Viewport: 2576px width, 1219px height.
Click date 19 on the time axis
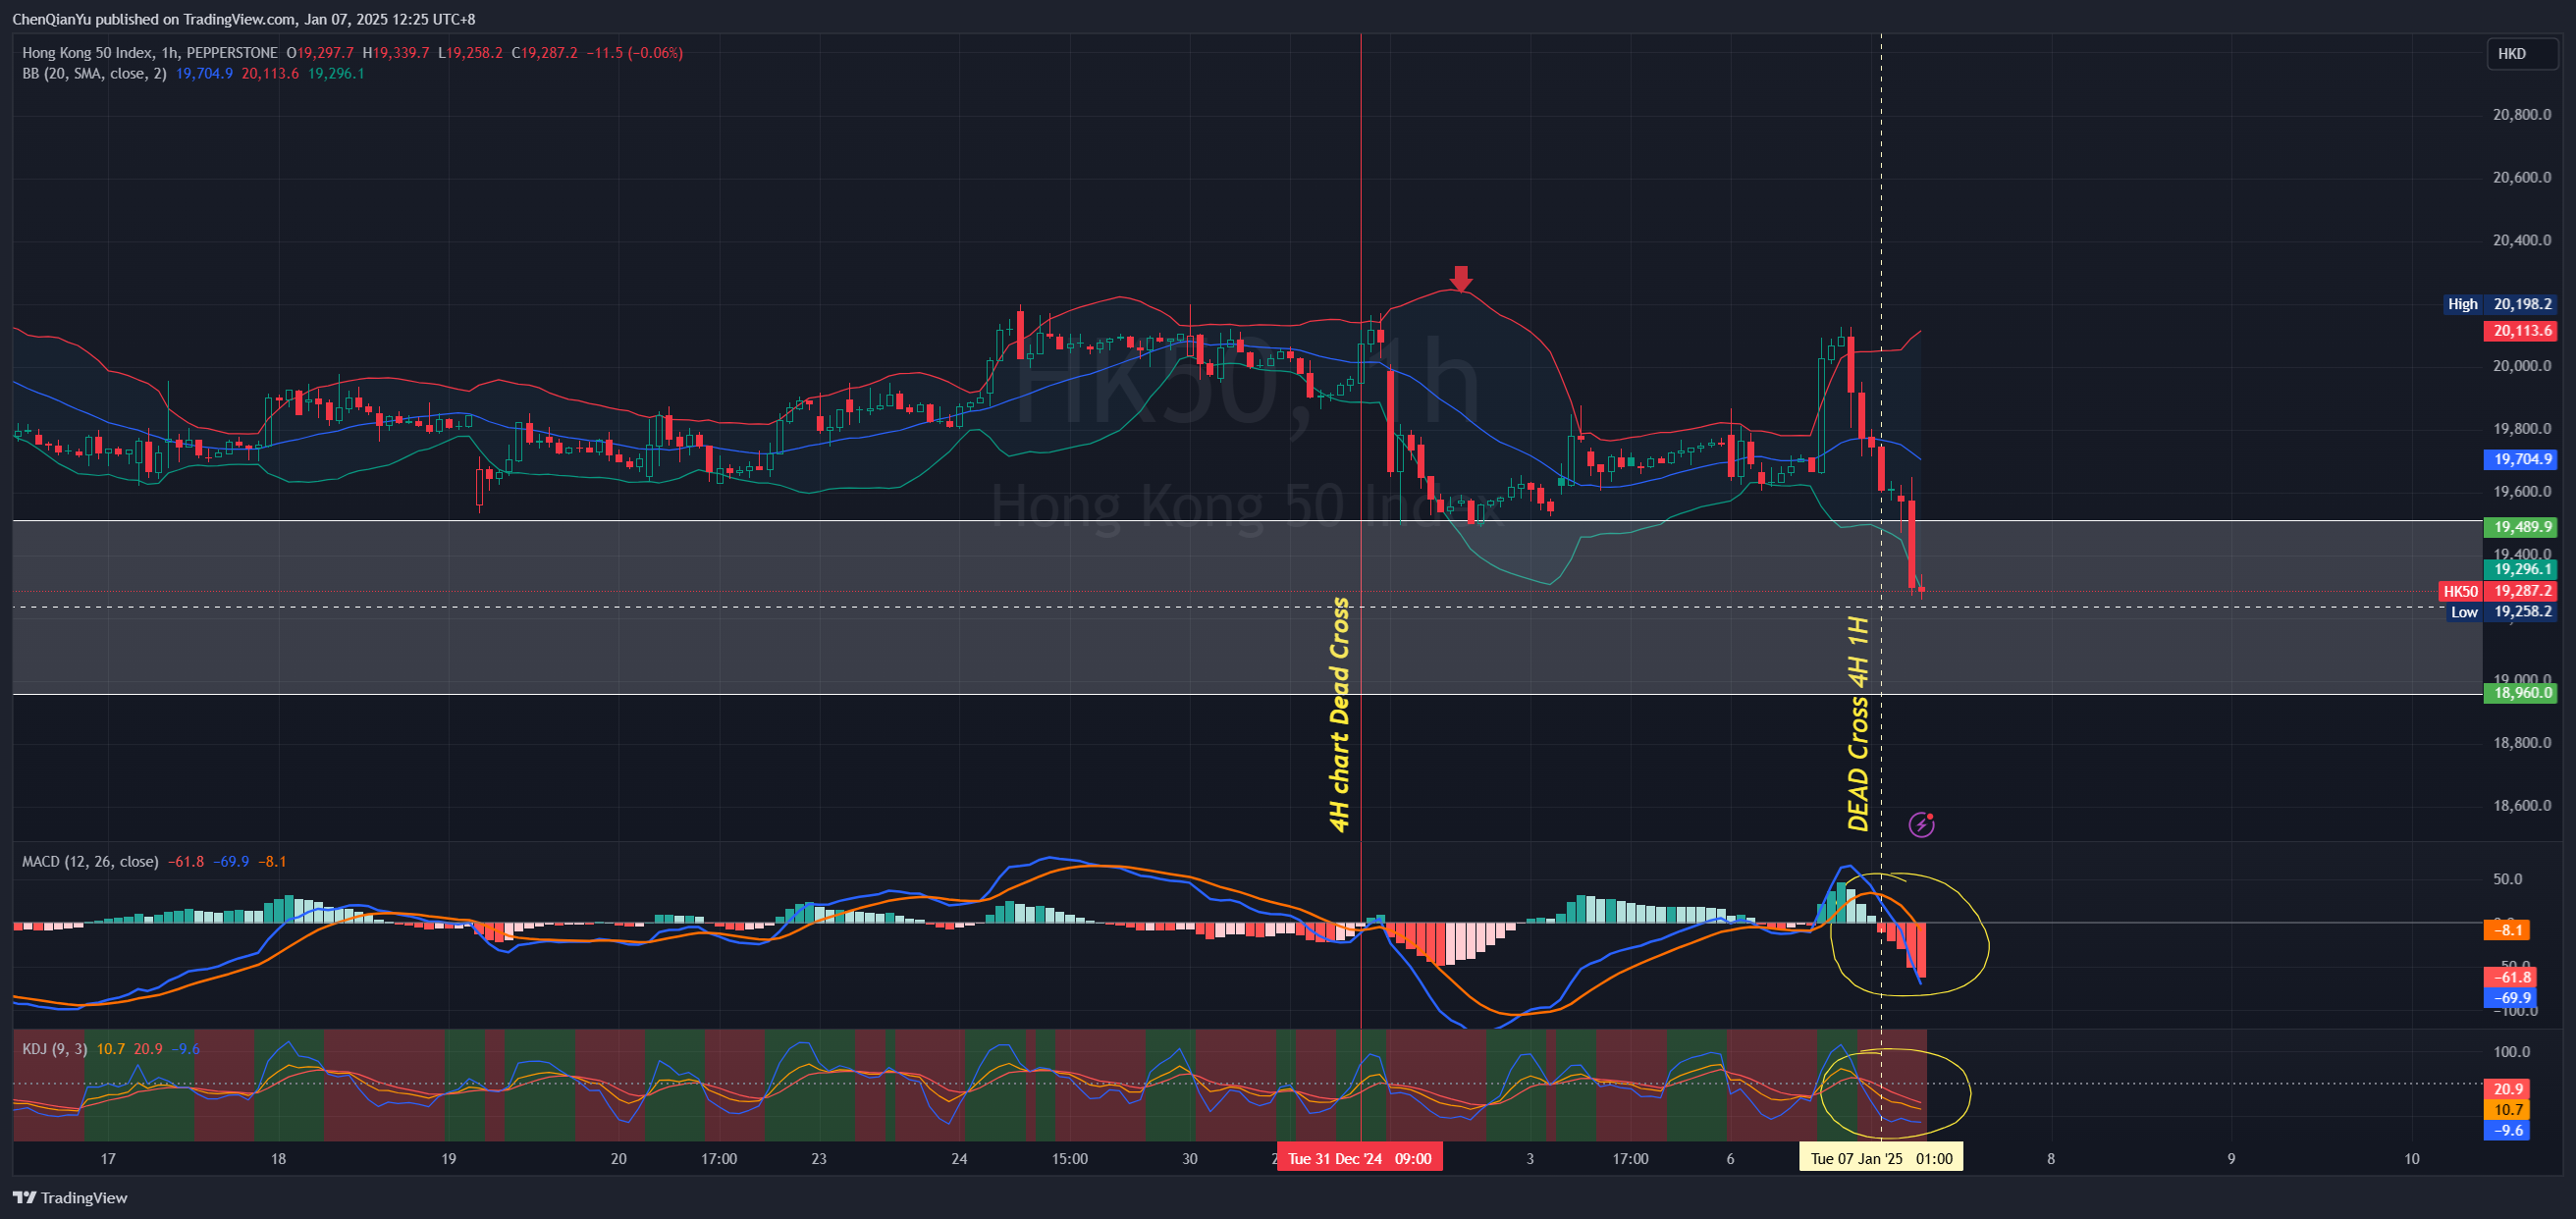pos(449,1159)
